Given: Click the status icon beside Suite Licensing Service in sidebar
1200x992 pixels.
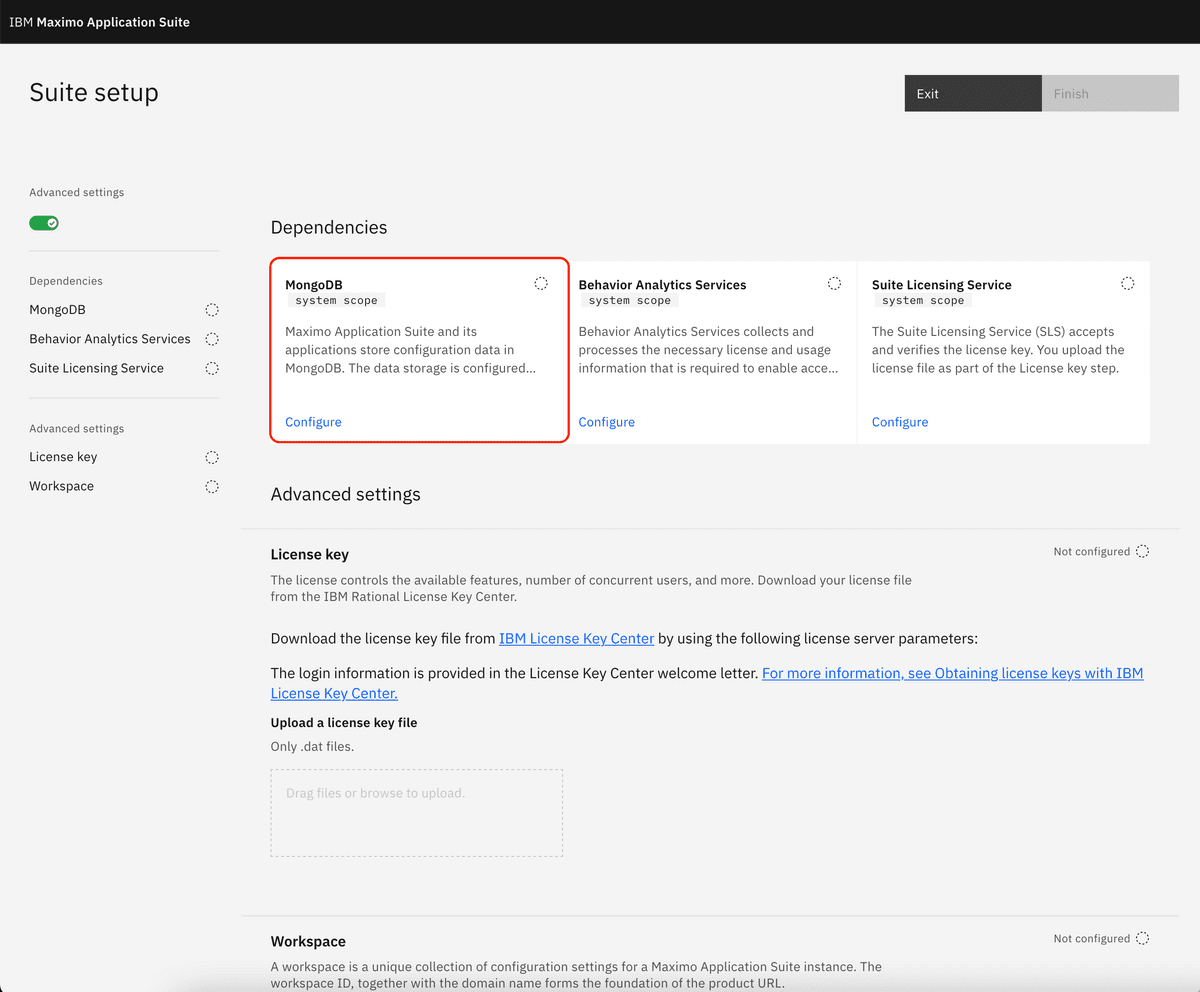Looking at the screenshot, I should (x=211, y=368).
